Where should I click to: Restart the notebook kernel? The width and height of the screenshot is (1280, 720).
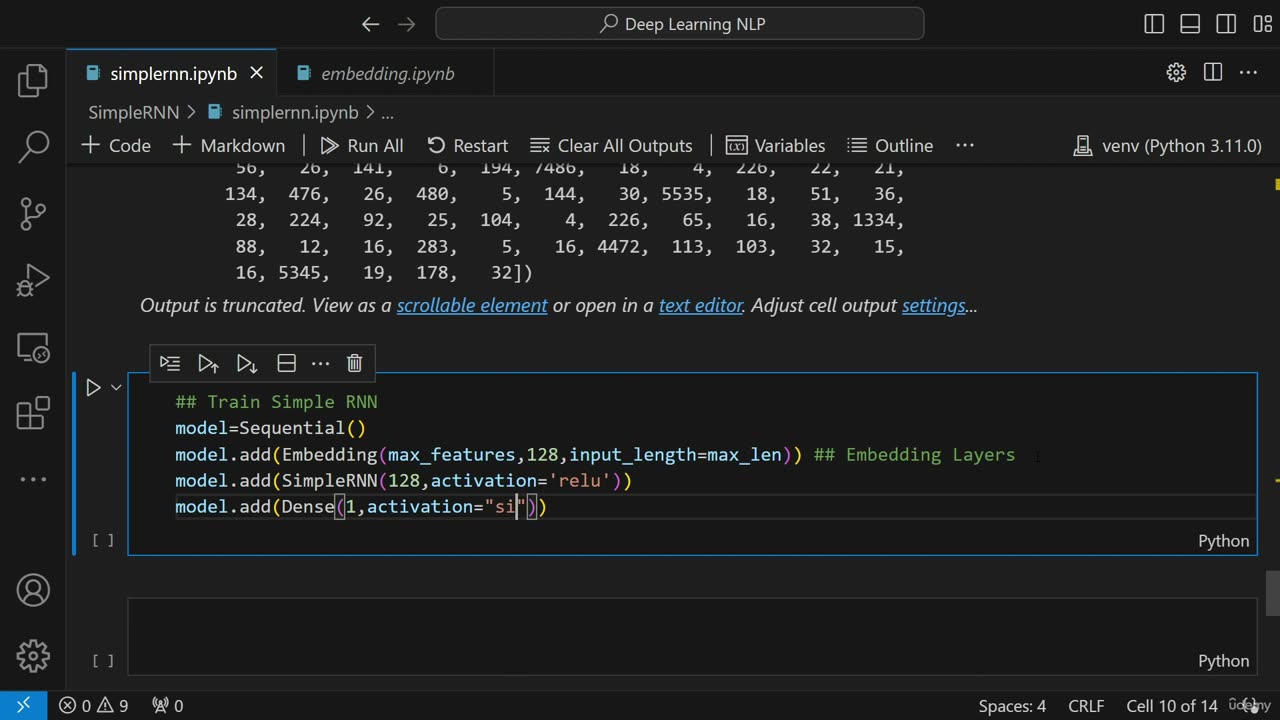click(x=468, y=145)
